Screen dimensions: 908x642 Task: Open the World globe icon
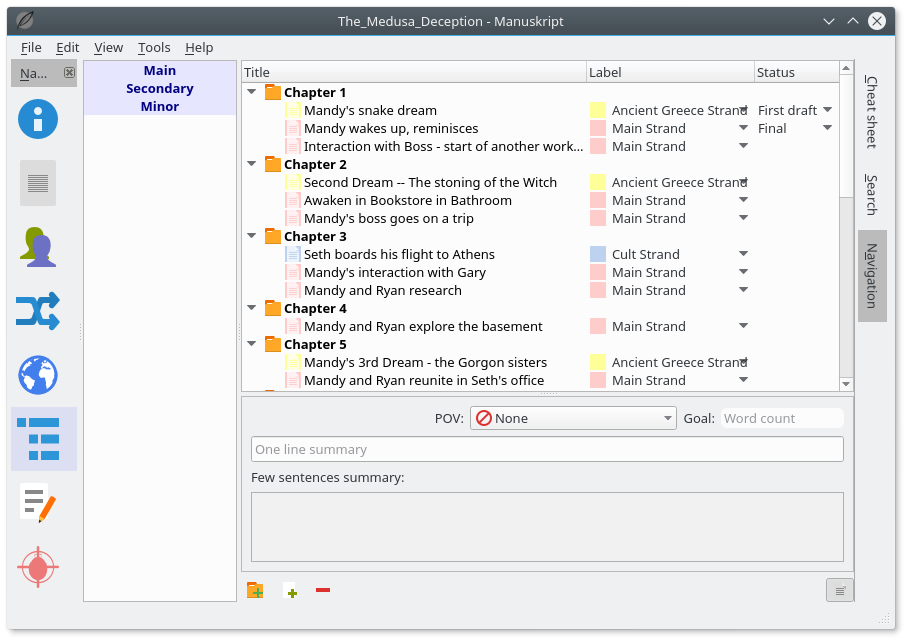click(38, 375)
